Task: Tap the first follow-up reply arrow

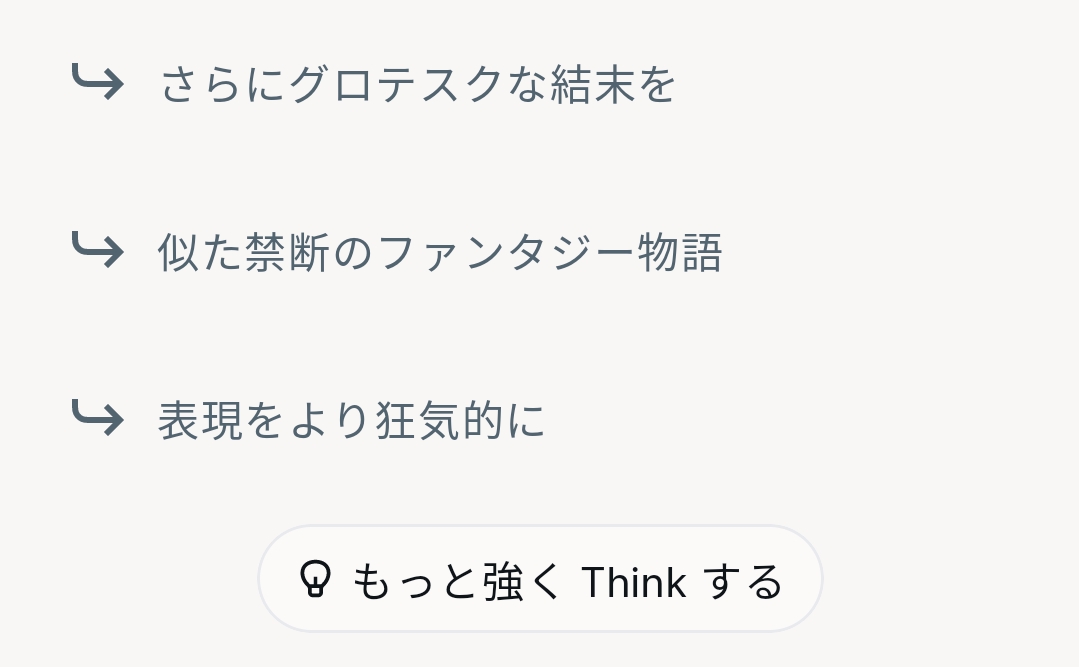Action: tap(97, 83)
